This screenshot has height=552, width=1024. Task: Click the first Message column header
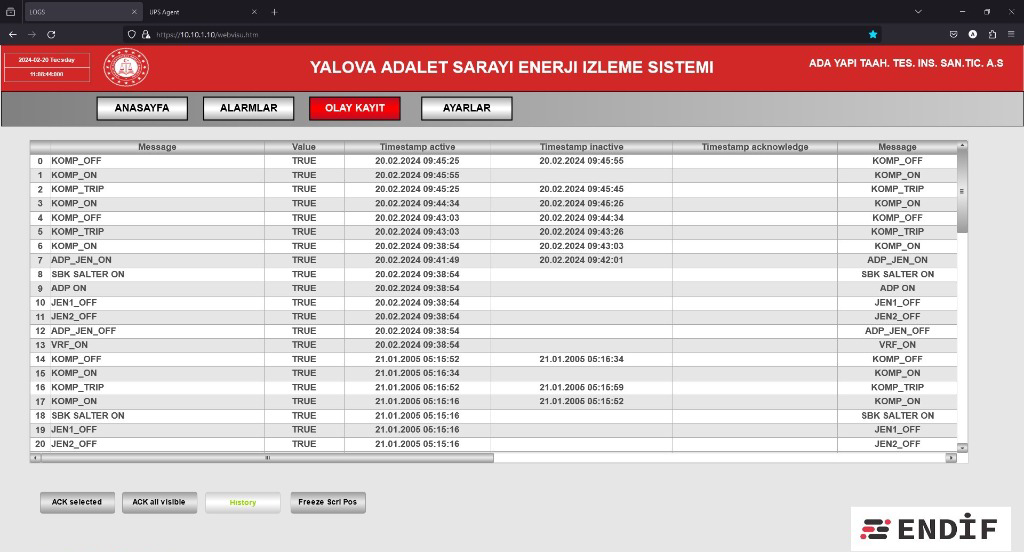point(157,147)
